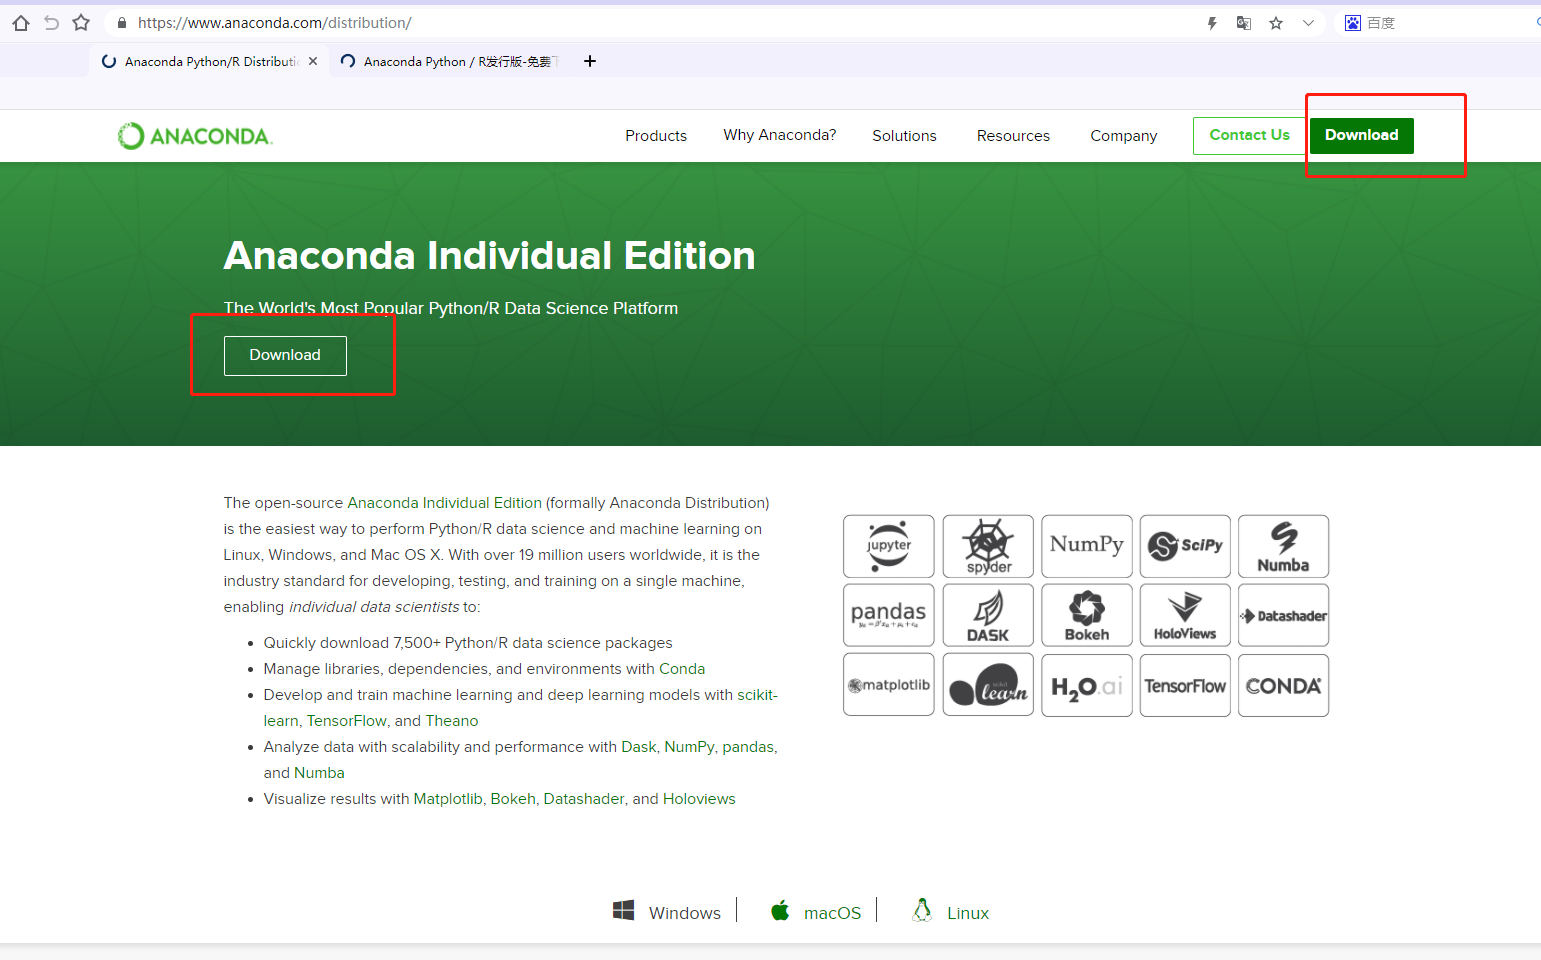1541x960 pixels.
Task: Click the pandas logo tile
Action: (x=889, y=616)
